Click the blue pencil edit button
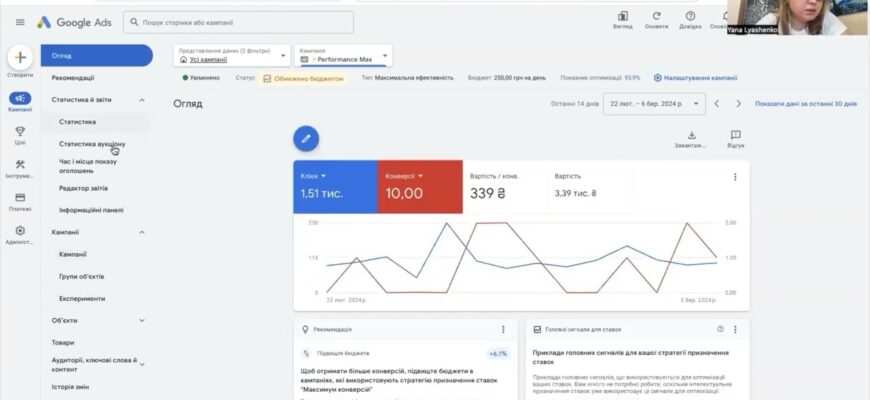This screenshot has width=870, height=400. pyautogui.click(x=306, y=139)
